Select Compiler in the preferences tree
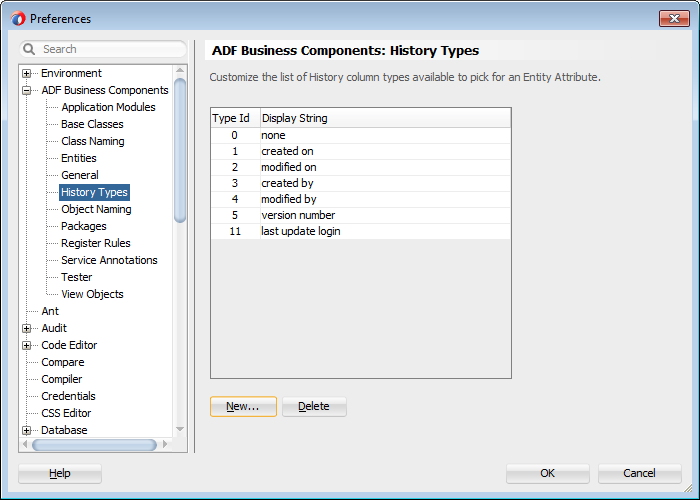 point(62,379)
